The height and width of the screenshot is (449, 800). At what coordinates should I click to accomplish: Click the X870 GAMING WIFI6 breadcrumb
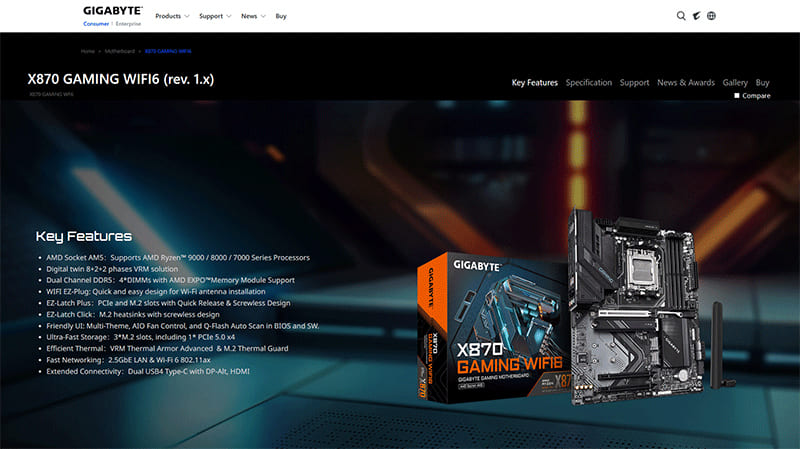coord(168,51)
